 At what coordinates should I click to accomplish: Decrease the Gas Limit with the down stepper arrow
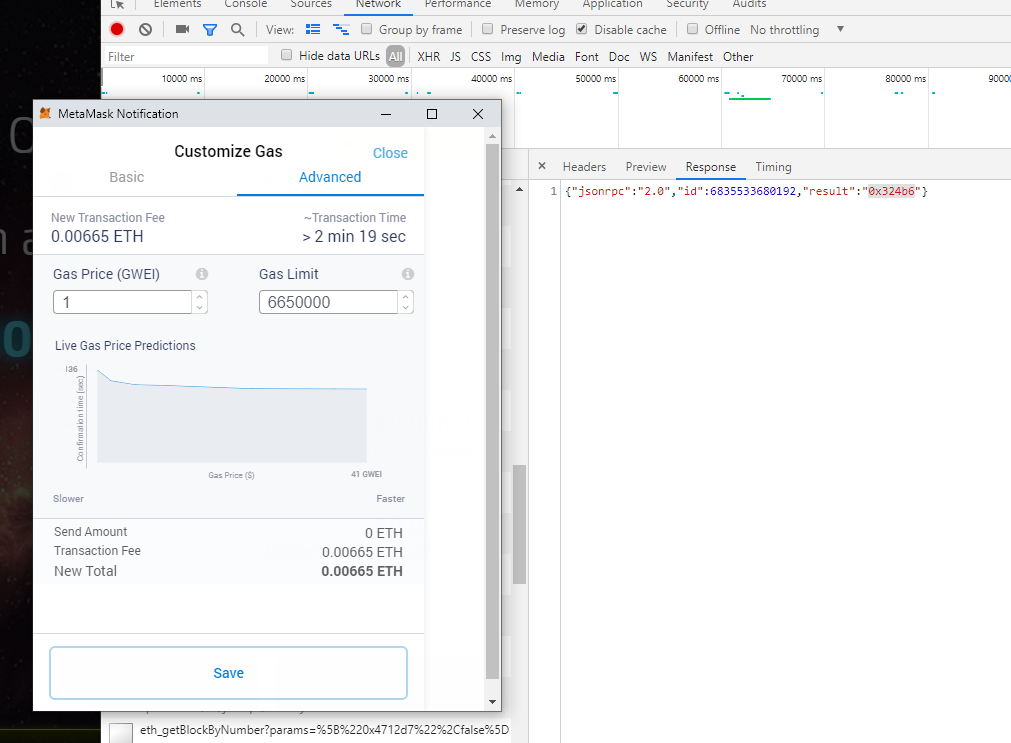click(x=406, y=308)
